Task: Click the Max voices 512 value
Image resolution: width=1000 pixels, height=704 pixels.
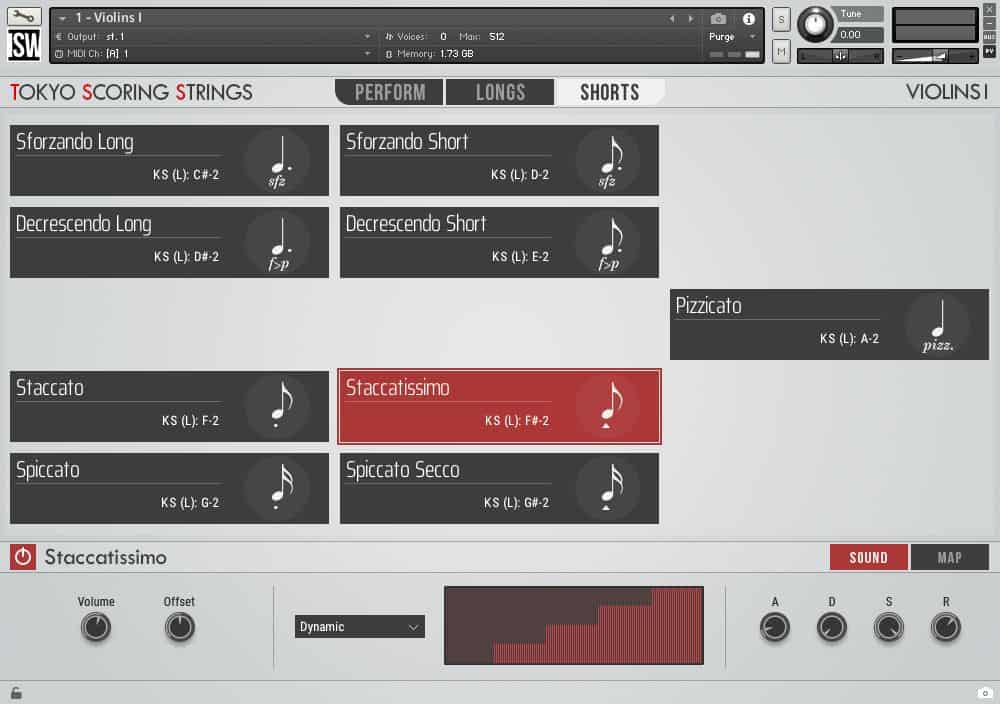Action: [x=497, y=36]
